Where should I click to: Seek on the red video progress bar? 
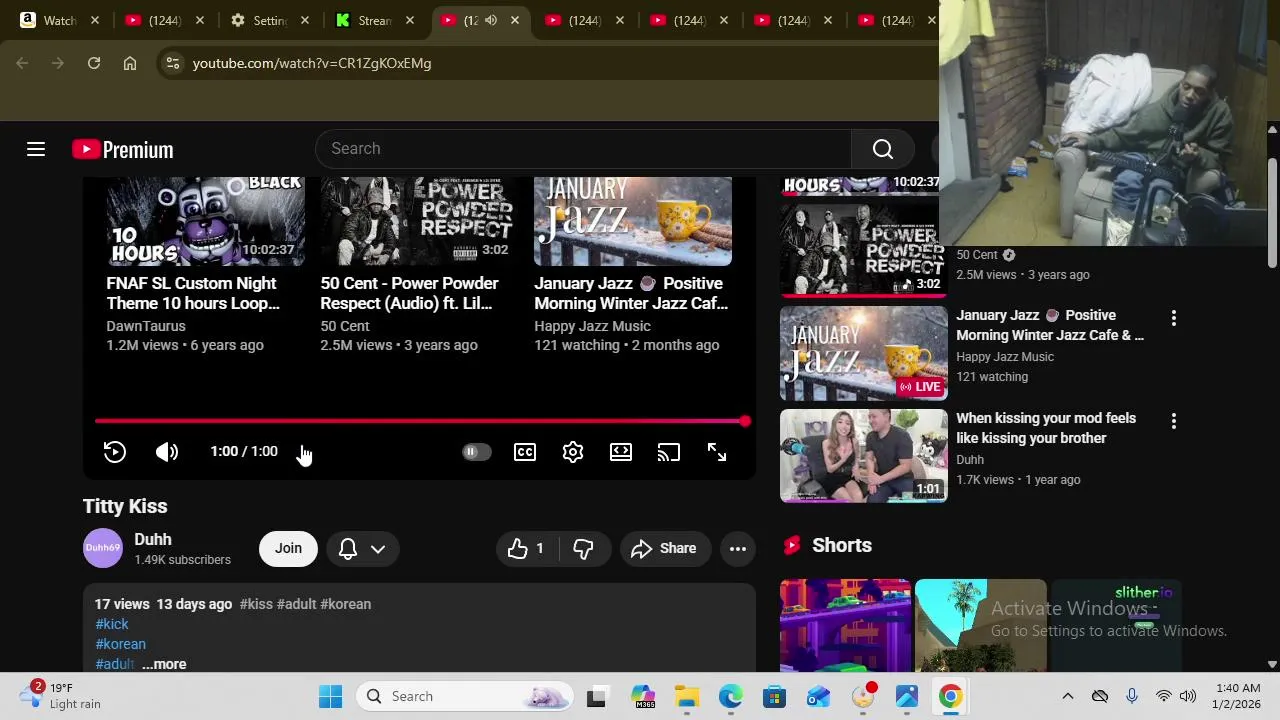click(x=420, y=421)
